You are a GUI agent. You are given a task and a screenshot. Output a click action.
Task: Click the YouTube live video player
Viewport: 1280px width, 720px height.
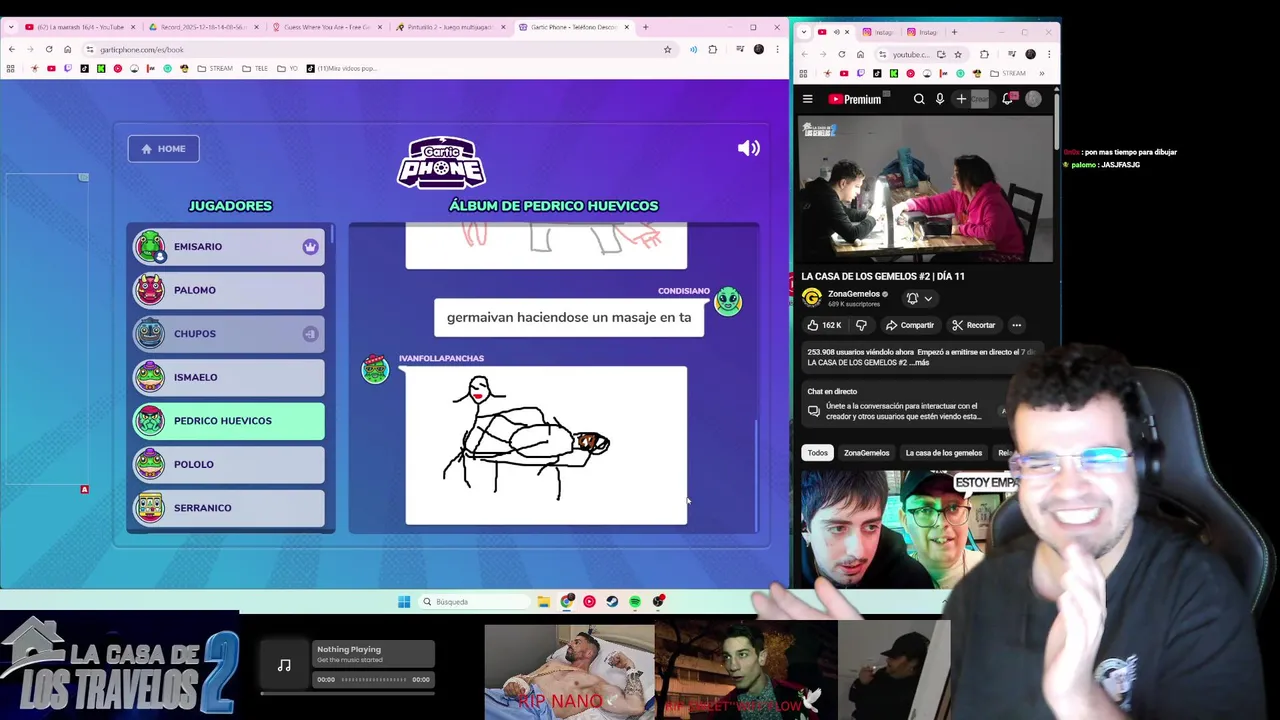[925, 189]
